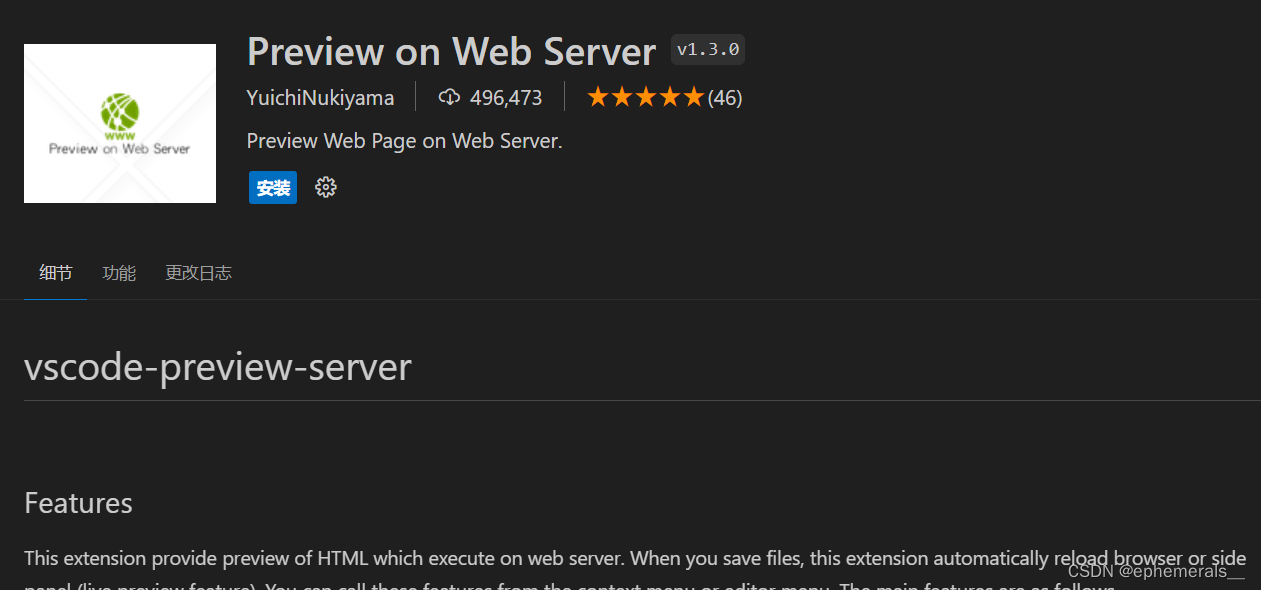This screenshot has height=590, width=1261.
Task: Open the (46) rating reviews count
Action: (725, 98)
